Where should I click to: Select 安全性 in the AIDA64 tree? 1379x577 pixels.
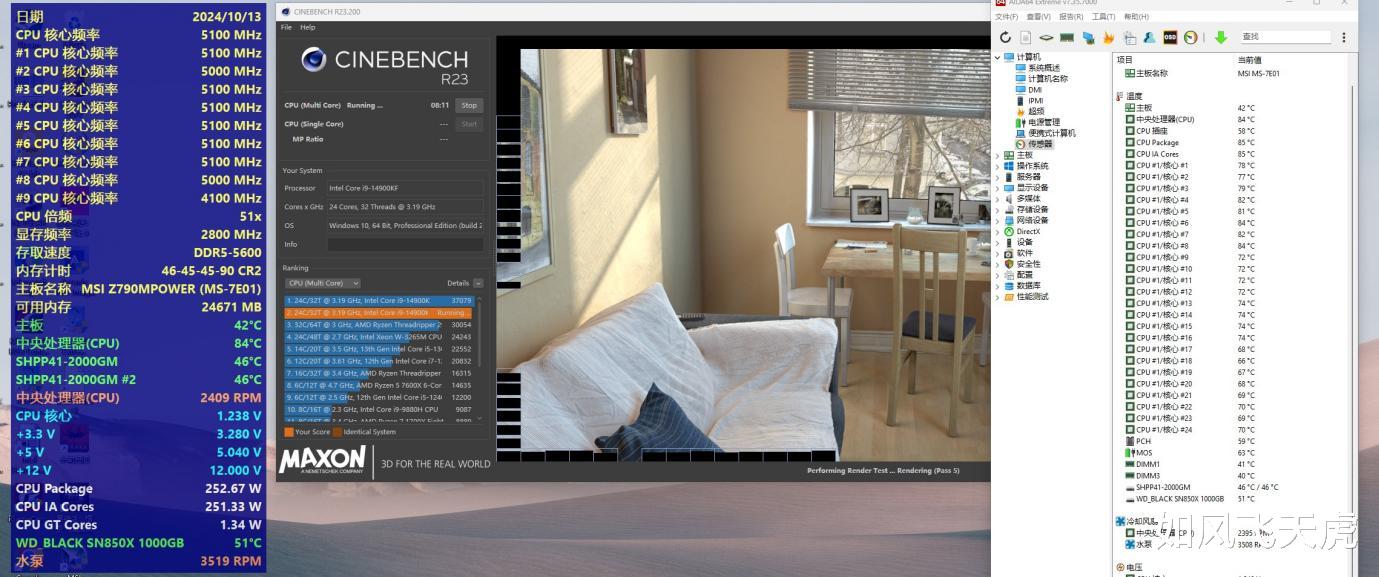coord(1028,264)
